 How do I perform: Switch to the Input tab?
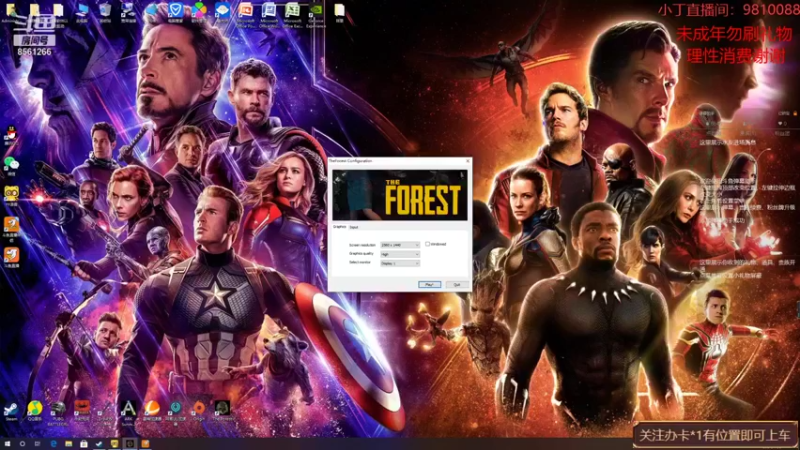point(354,227)
